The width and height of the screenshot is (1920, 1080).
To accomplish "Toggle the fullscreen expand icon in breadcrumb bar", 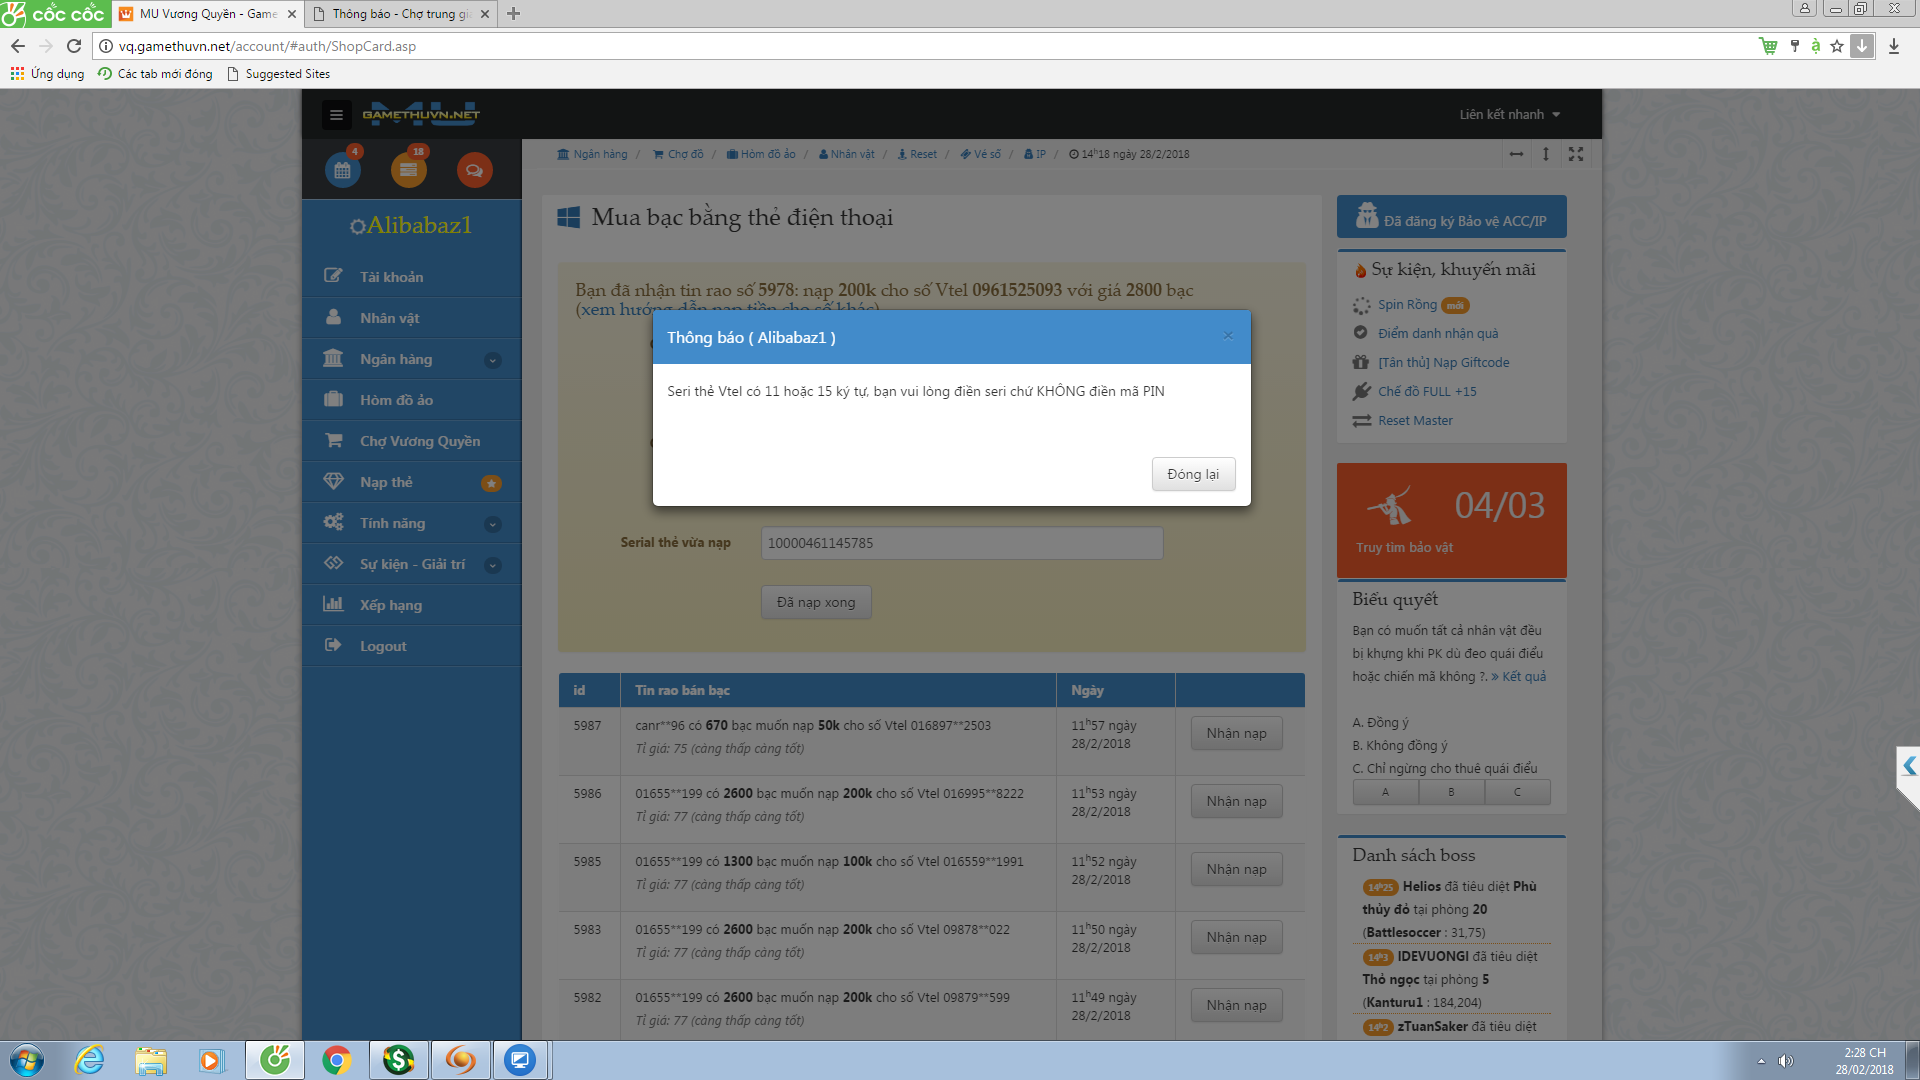I will (1576, 154).
